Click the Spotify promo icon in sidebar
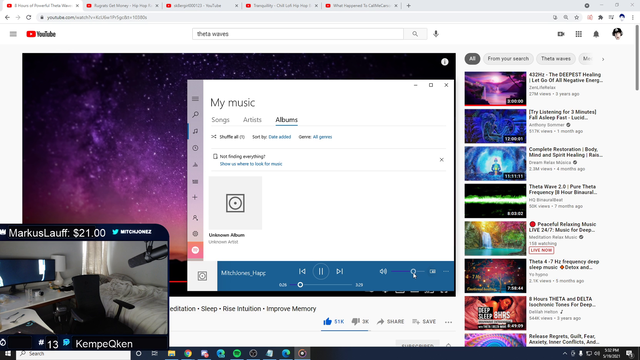 [x=195, y=250]
